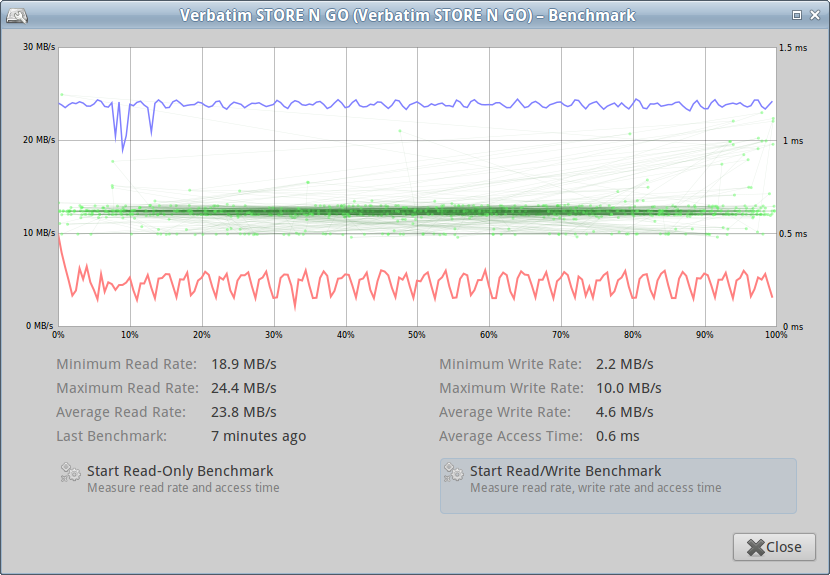This screenshot has height=575, width=830.
Task: Click the 30 MB/s axis label
Action: 39,47
